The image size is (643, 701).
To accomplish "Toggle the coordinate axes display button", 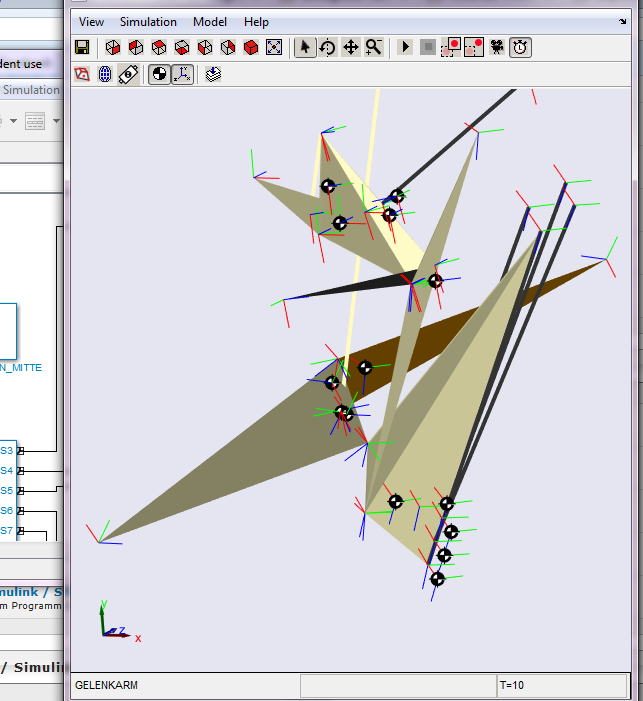I will [182, 74].
